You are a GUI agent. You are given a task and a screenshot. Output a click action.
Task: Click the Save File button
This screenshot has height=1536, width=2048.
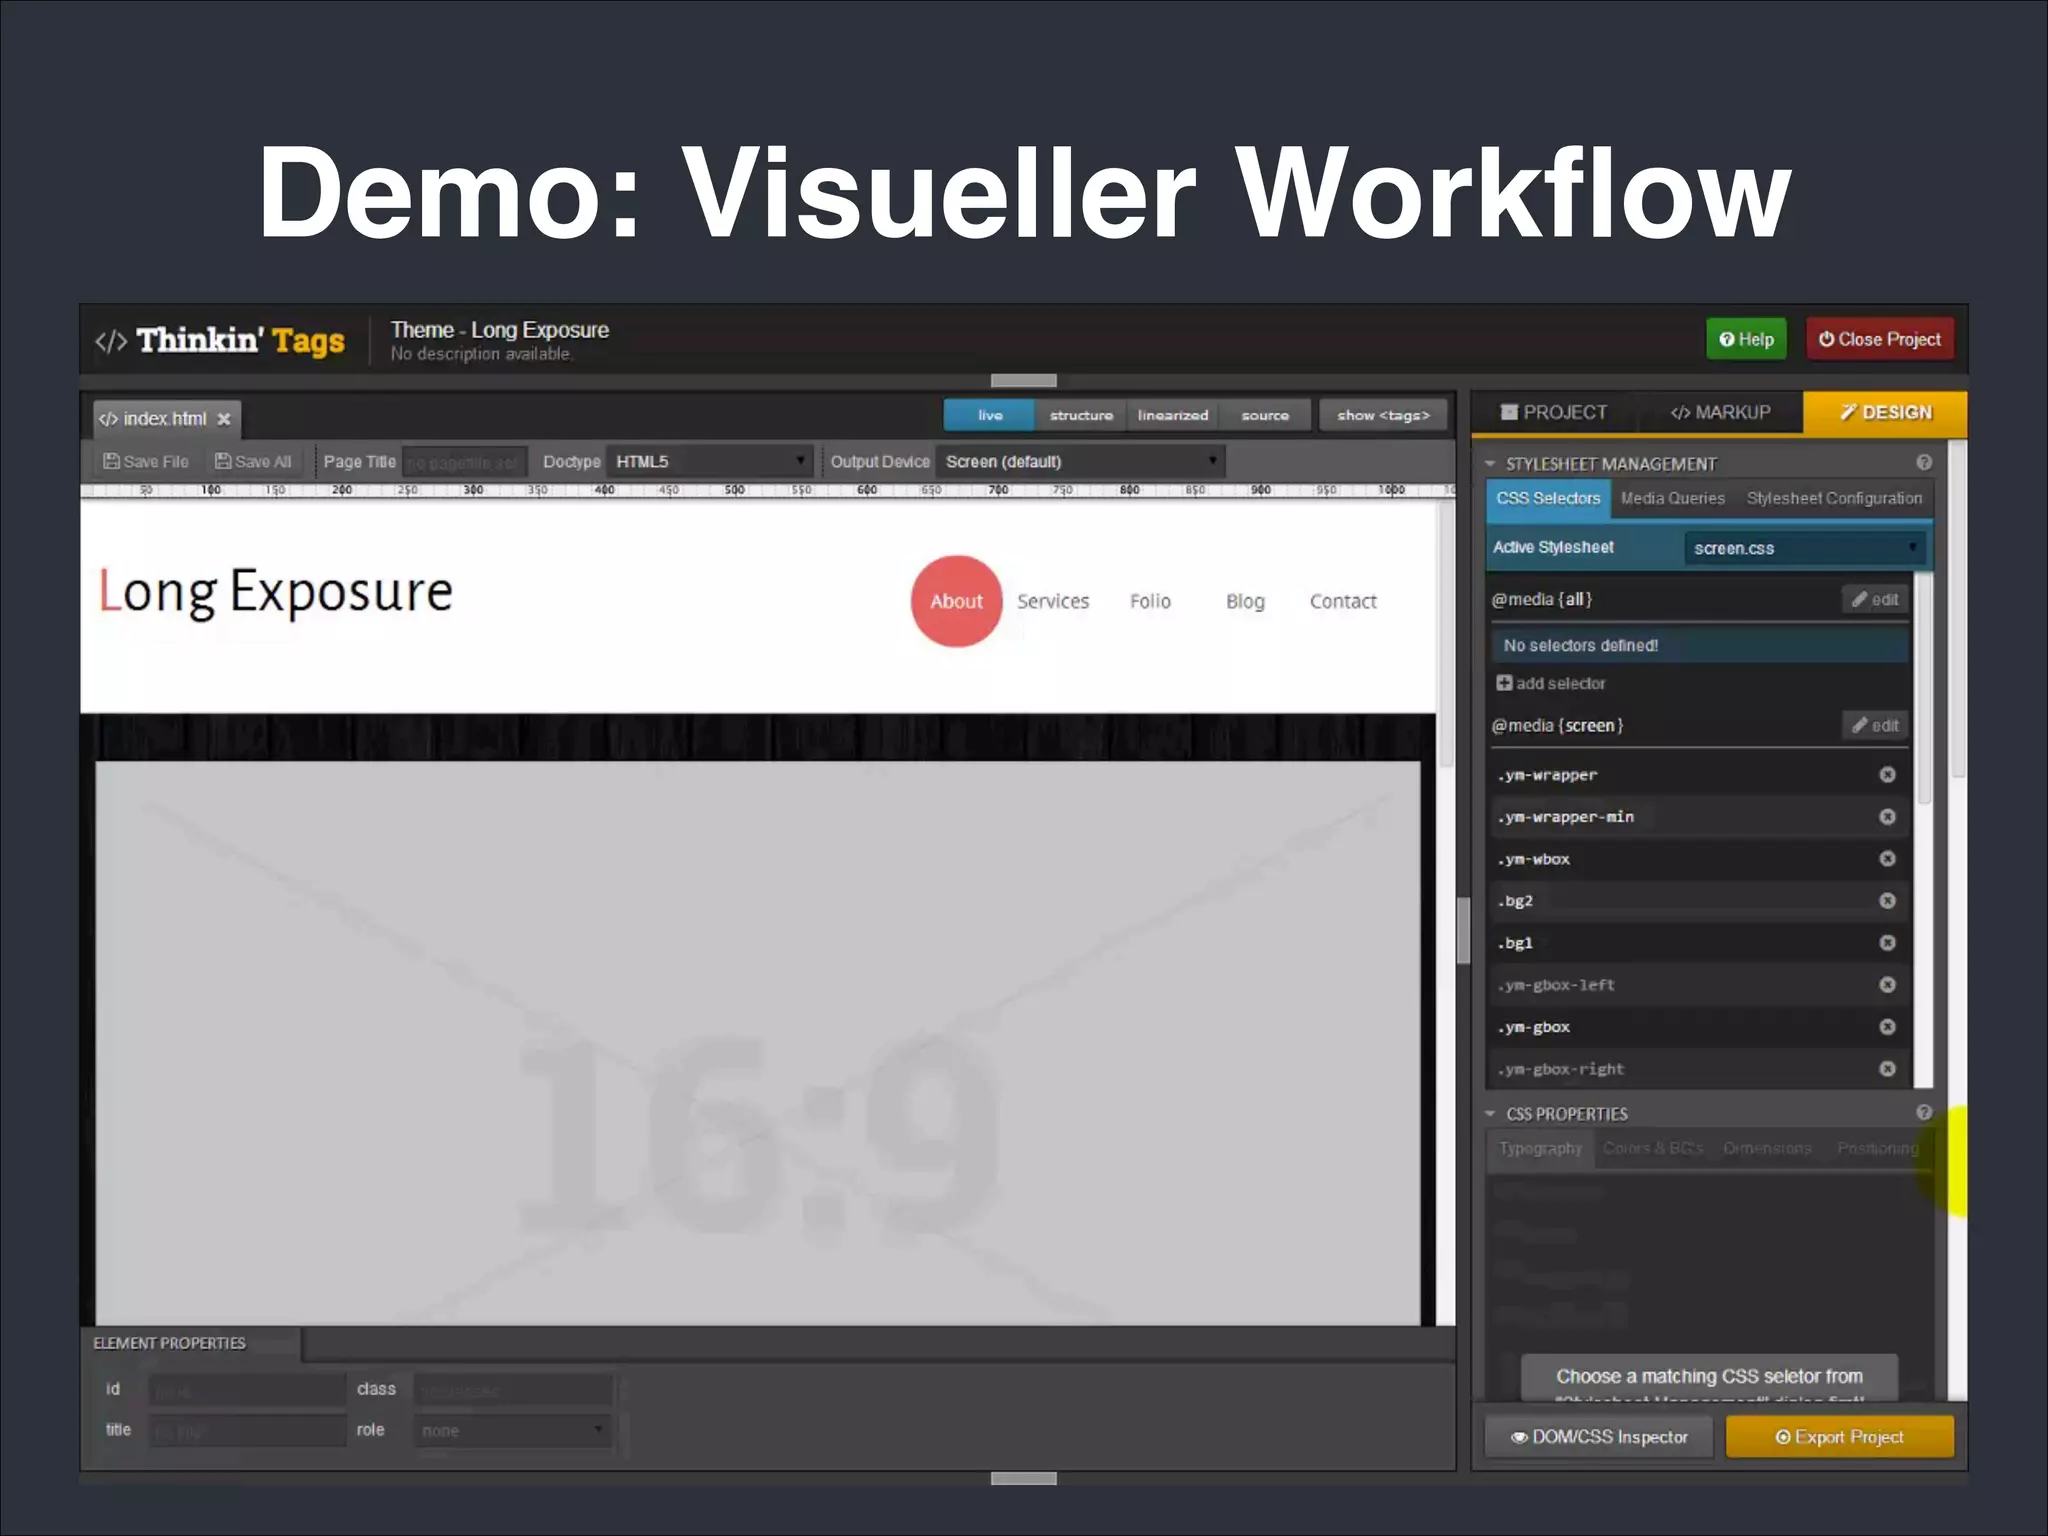(x=146, y=461)
